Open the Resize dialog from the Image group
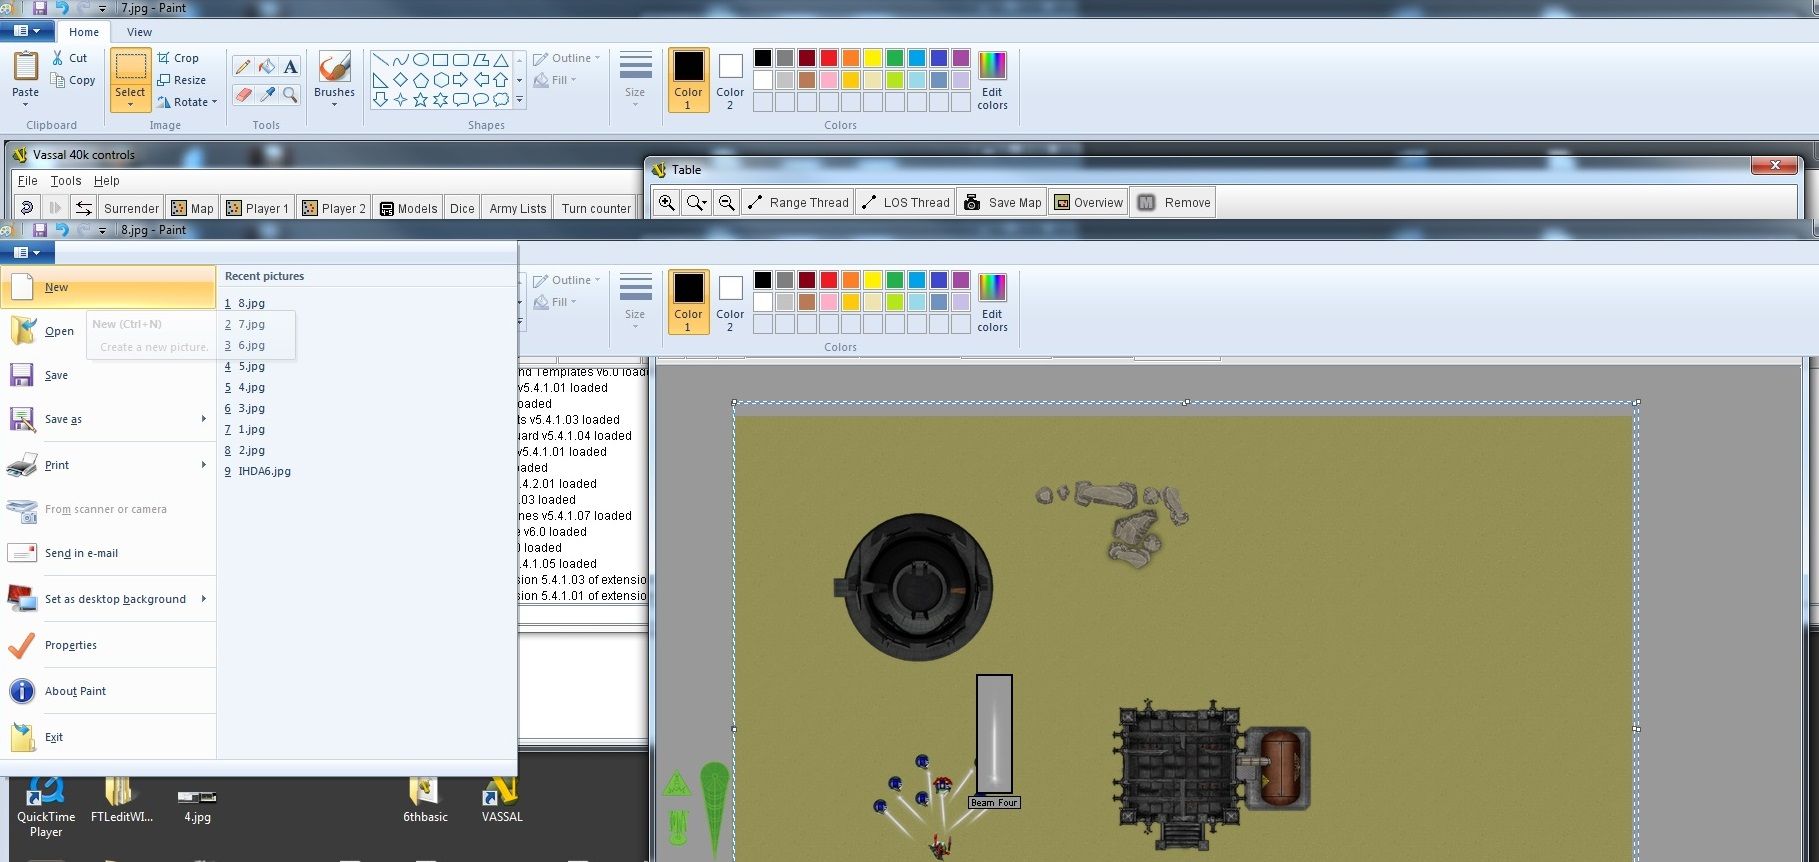 click(x=181, y=80)
